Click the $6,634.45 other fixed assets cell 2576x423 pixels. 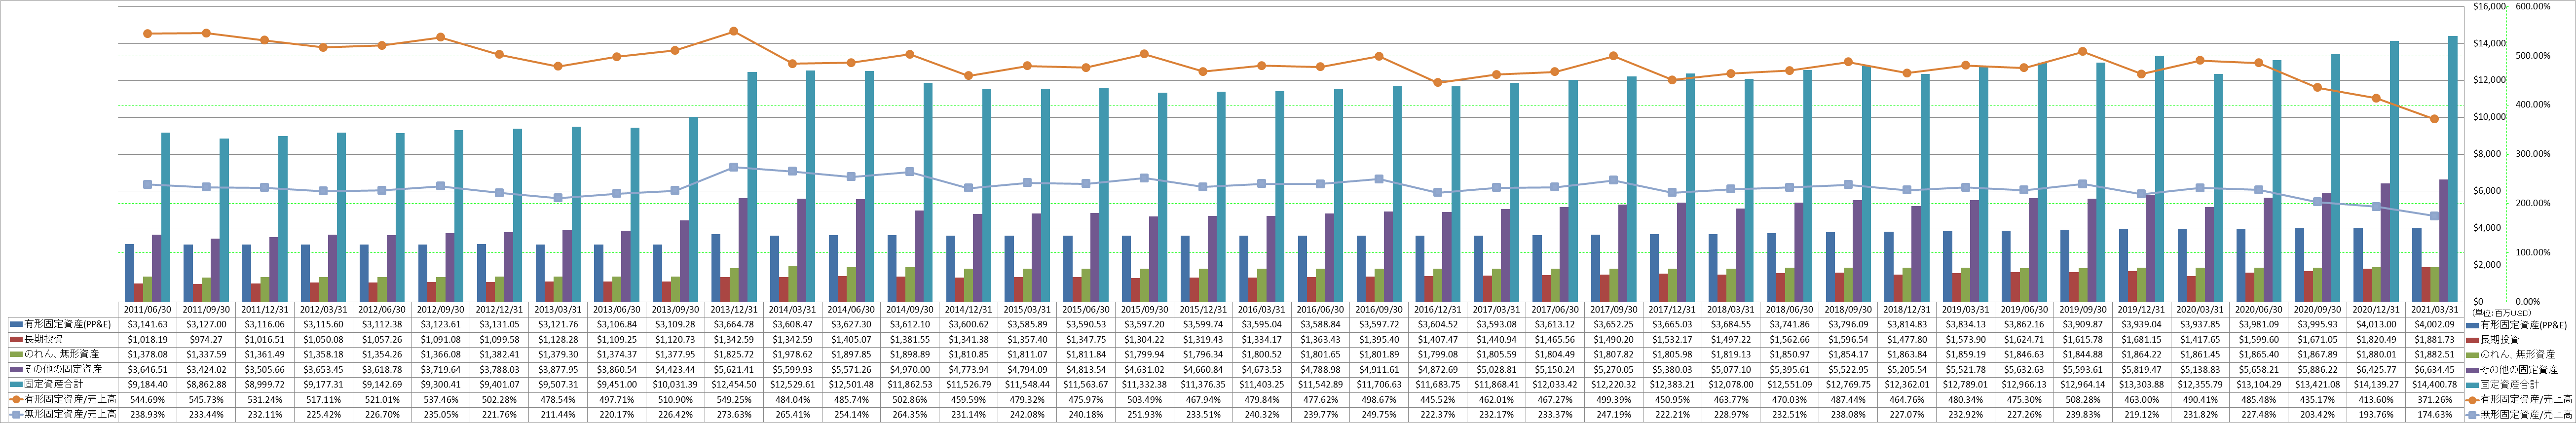click(x=2434, y=370)
